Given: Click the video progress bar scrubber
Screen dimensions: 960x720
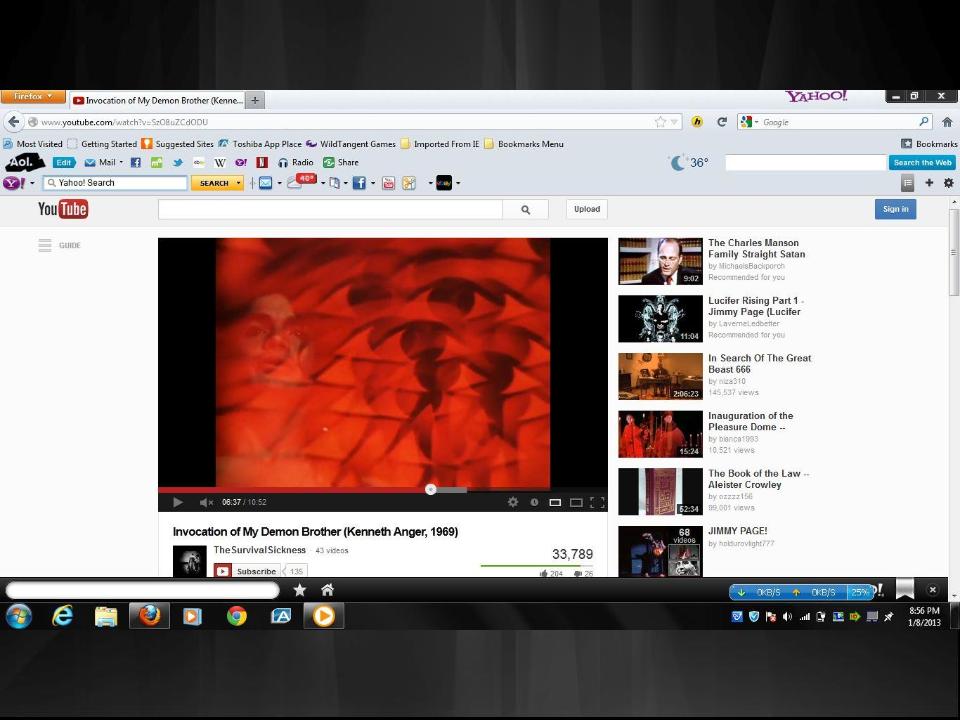Looking at the screenshot, I should (430, 489).
